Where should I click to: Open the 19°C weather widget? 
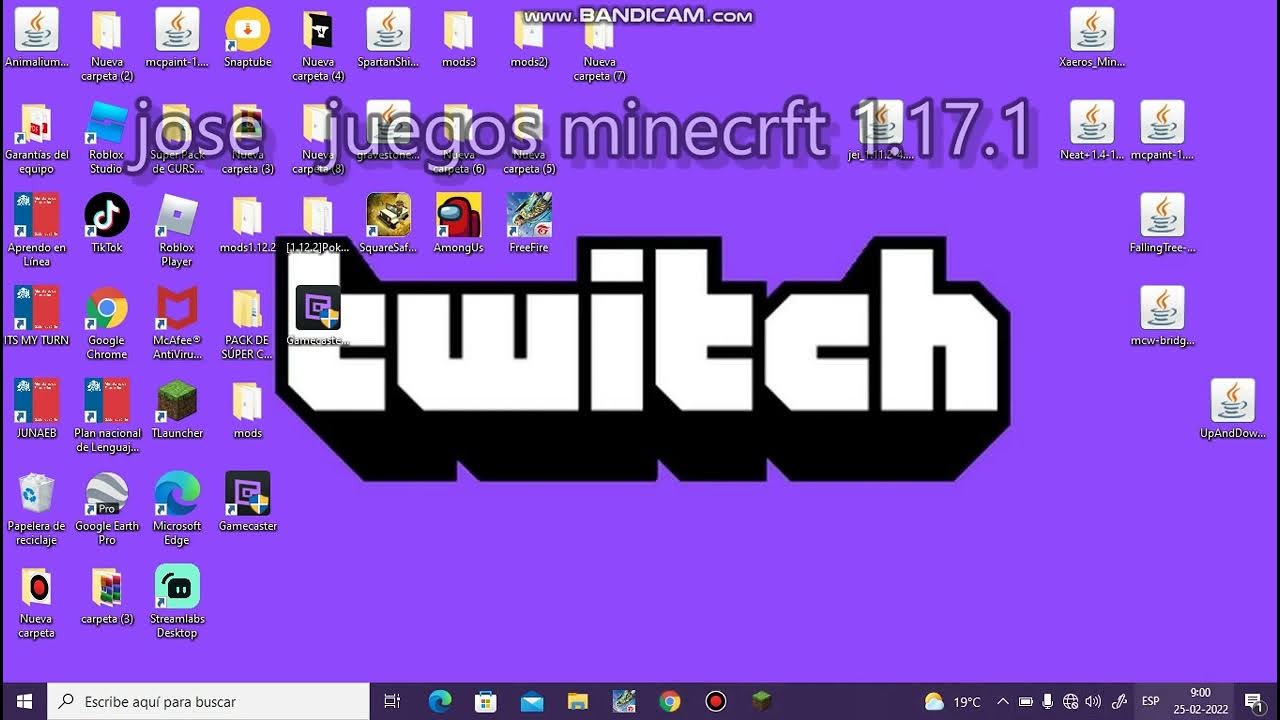(953, 702)
